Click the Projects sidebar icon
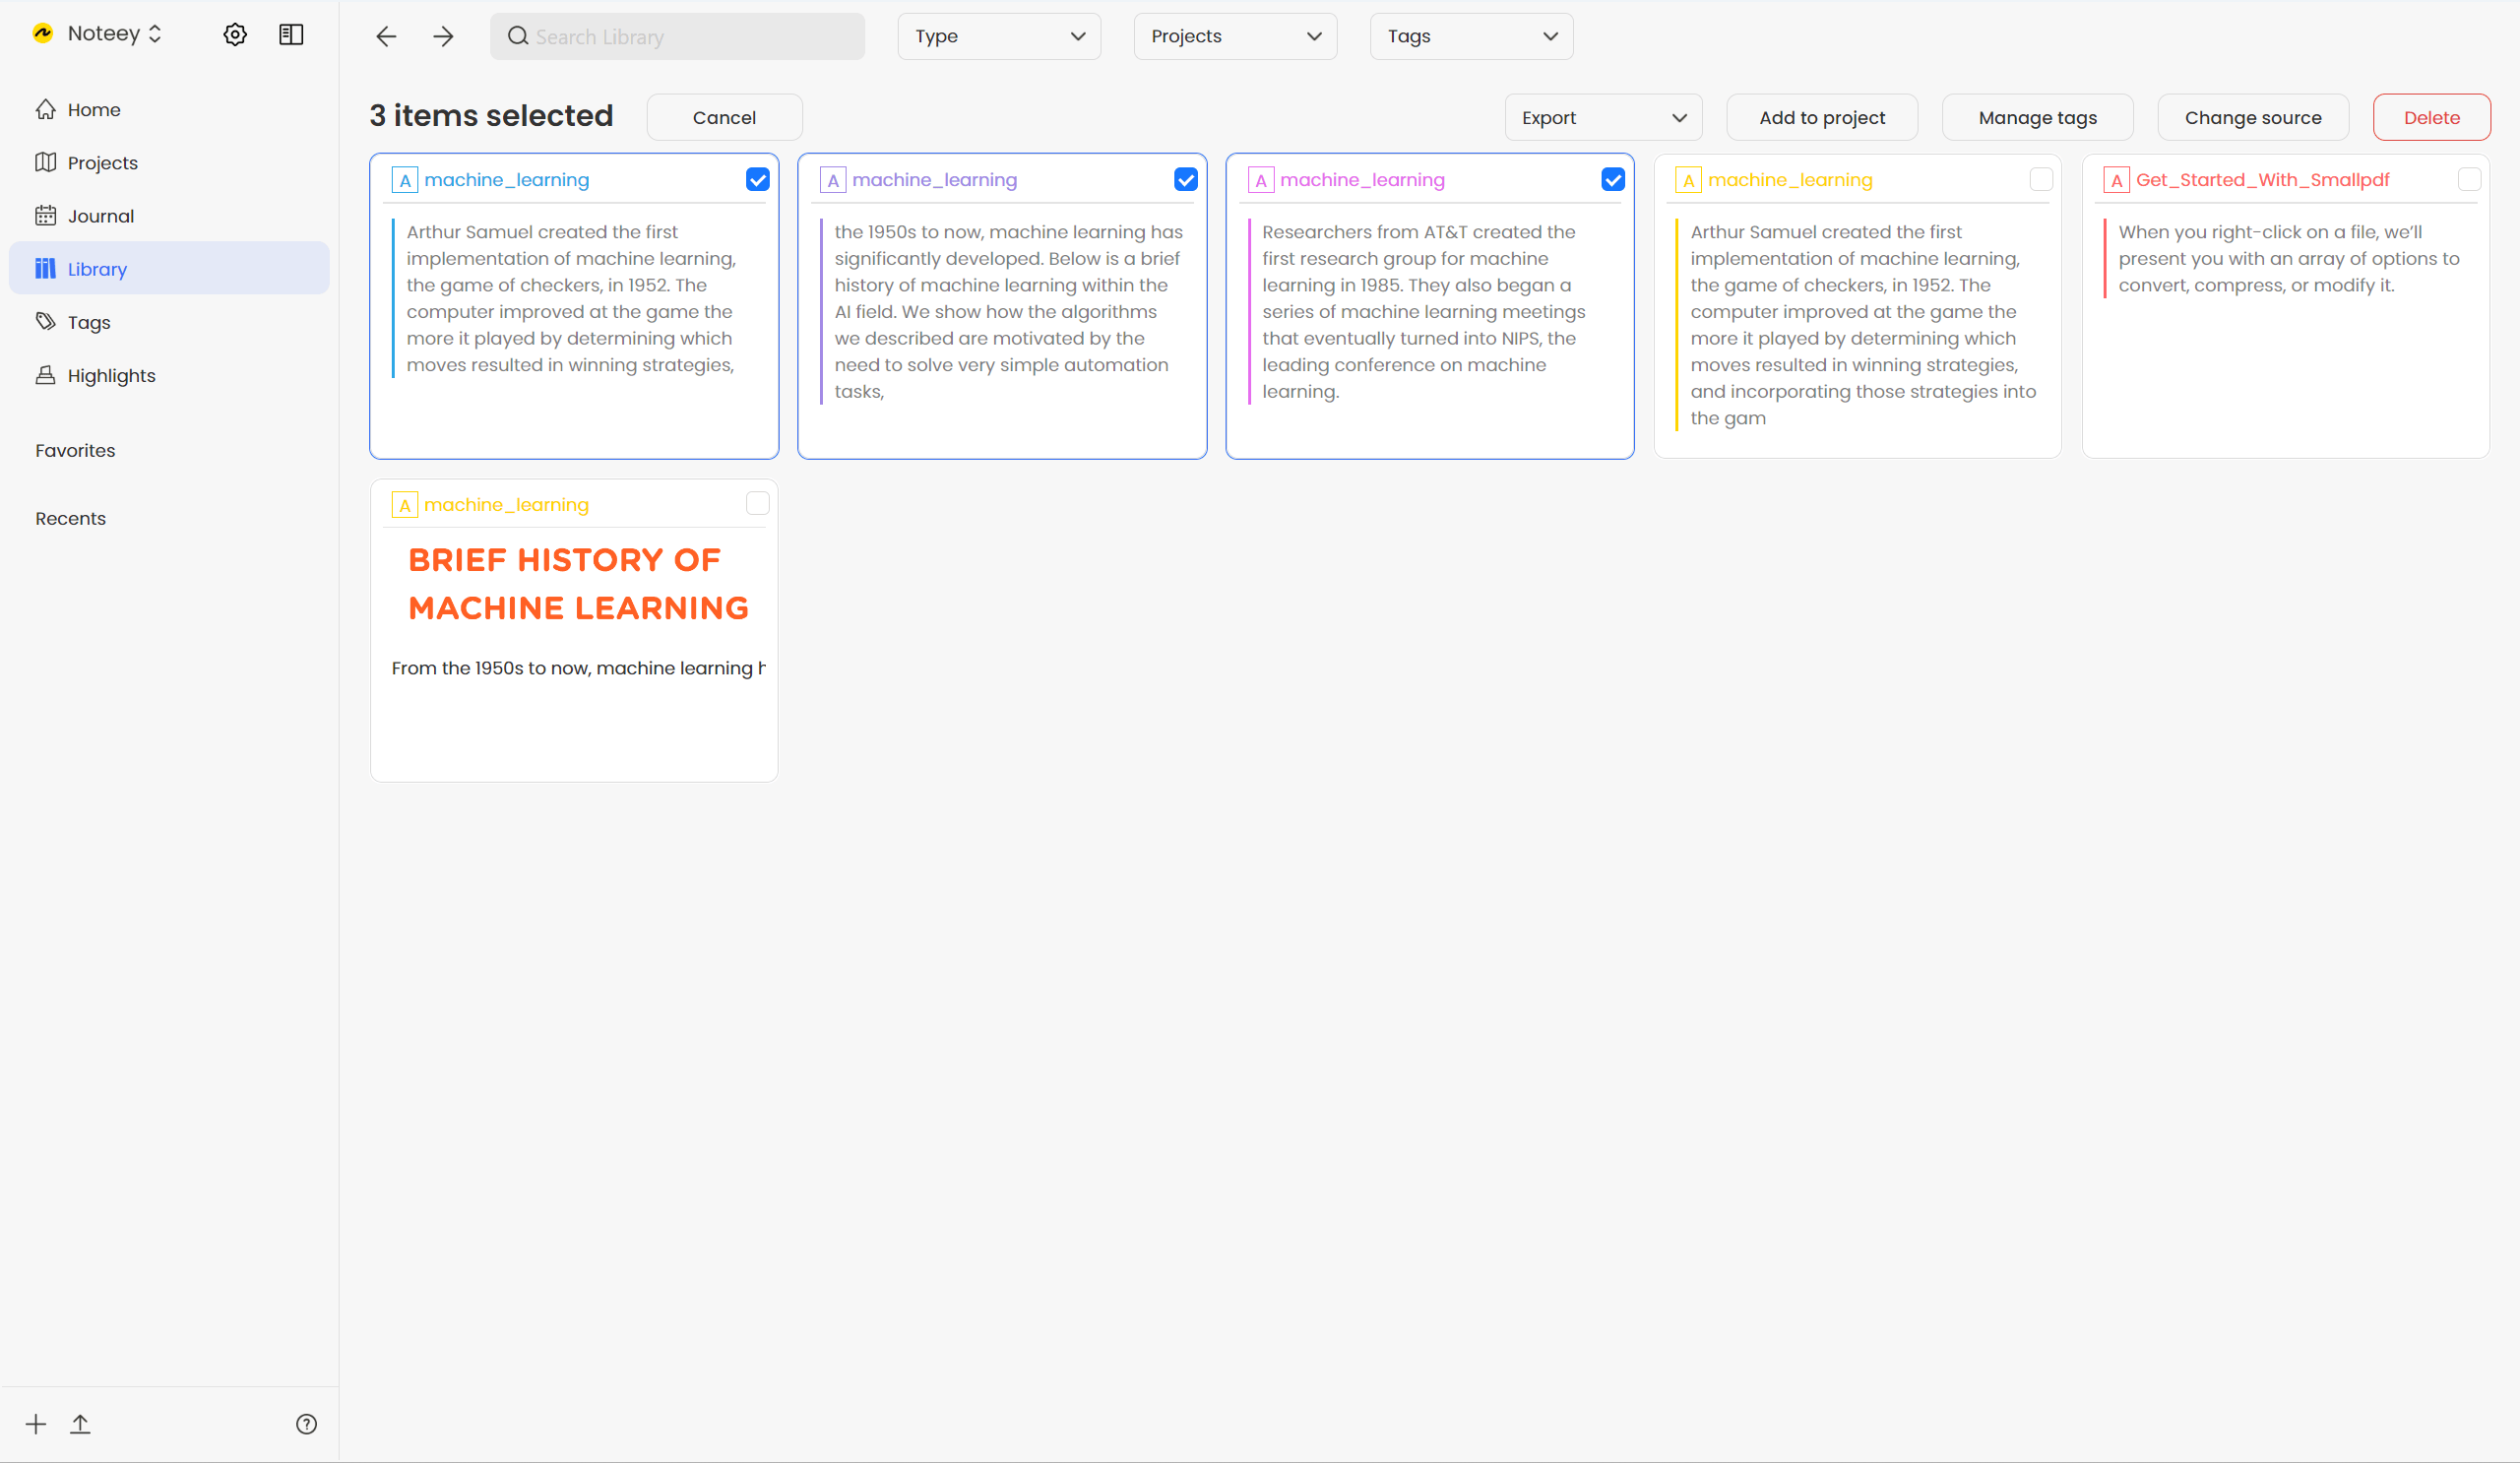2520x1463 pixels. [47, 160]
